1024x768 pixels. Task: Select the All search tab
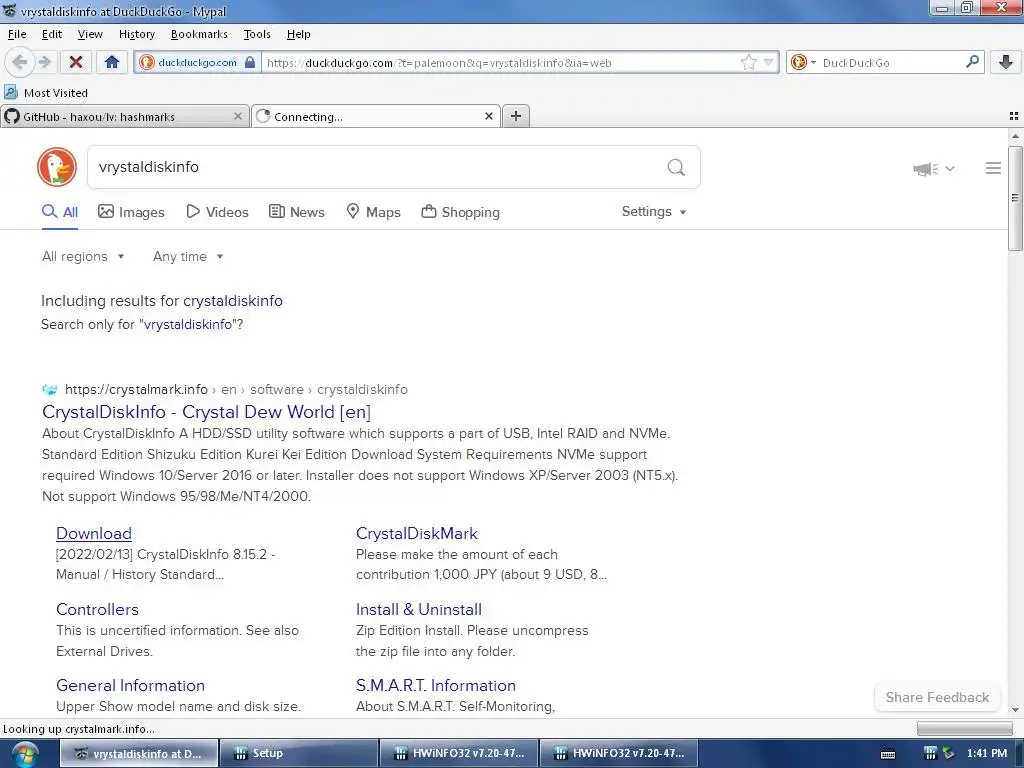(60, 212)
